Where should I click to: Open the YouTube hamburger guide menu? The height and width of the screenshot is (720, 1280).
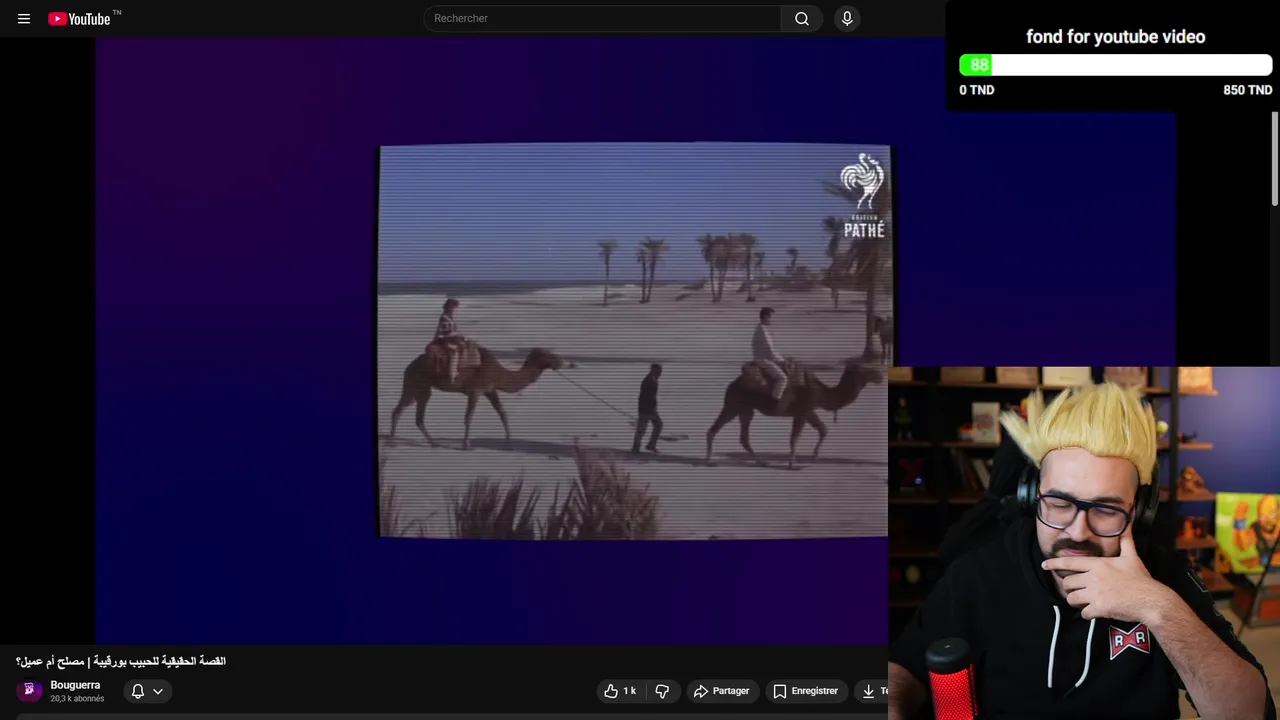[x=24, y=19]
